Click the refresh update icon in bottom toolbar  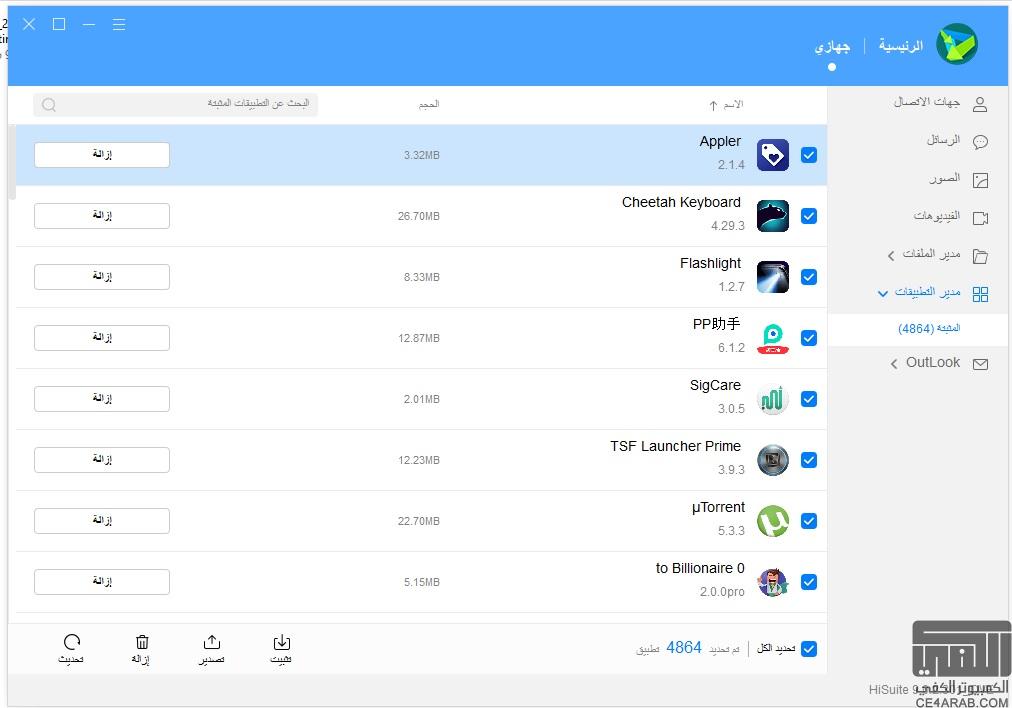(x=72, y=642)
